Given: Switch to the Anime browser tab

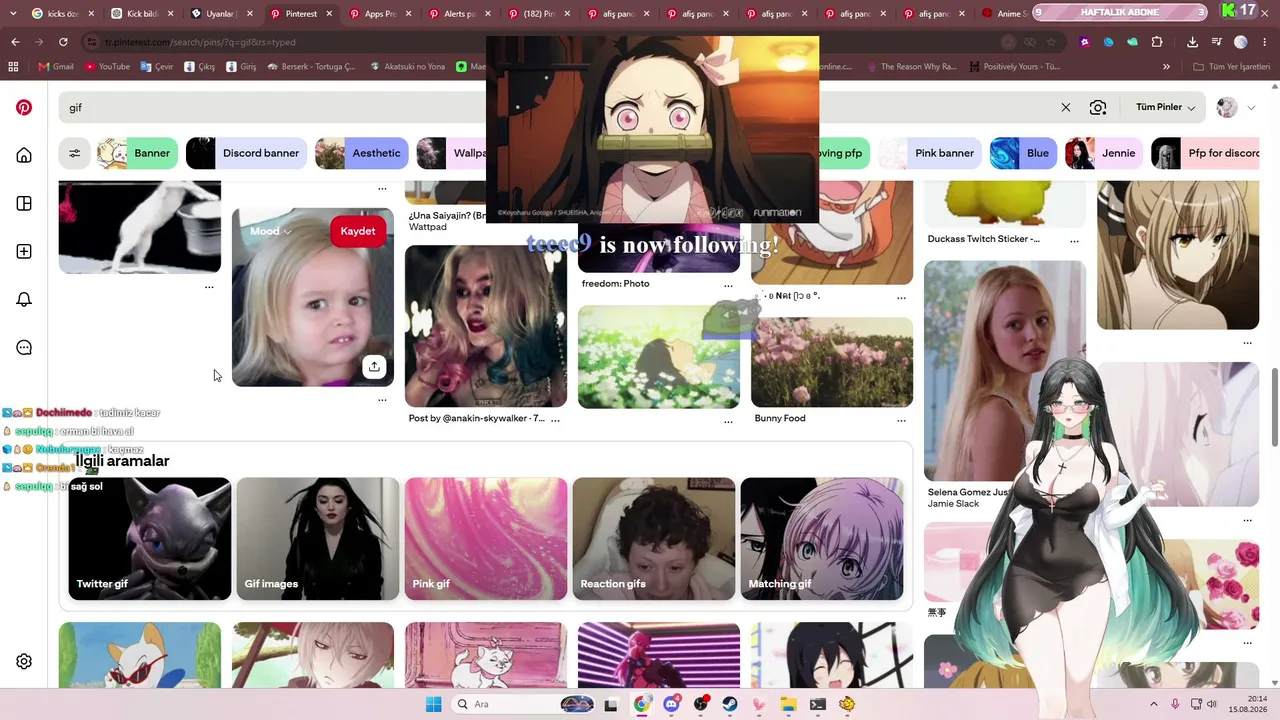Looking at the screenshot, I should pos(1003,14).
